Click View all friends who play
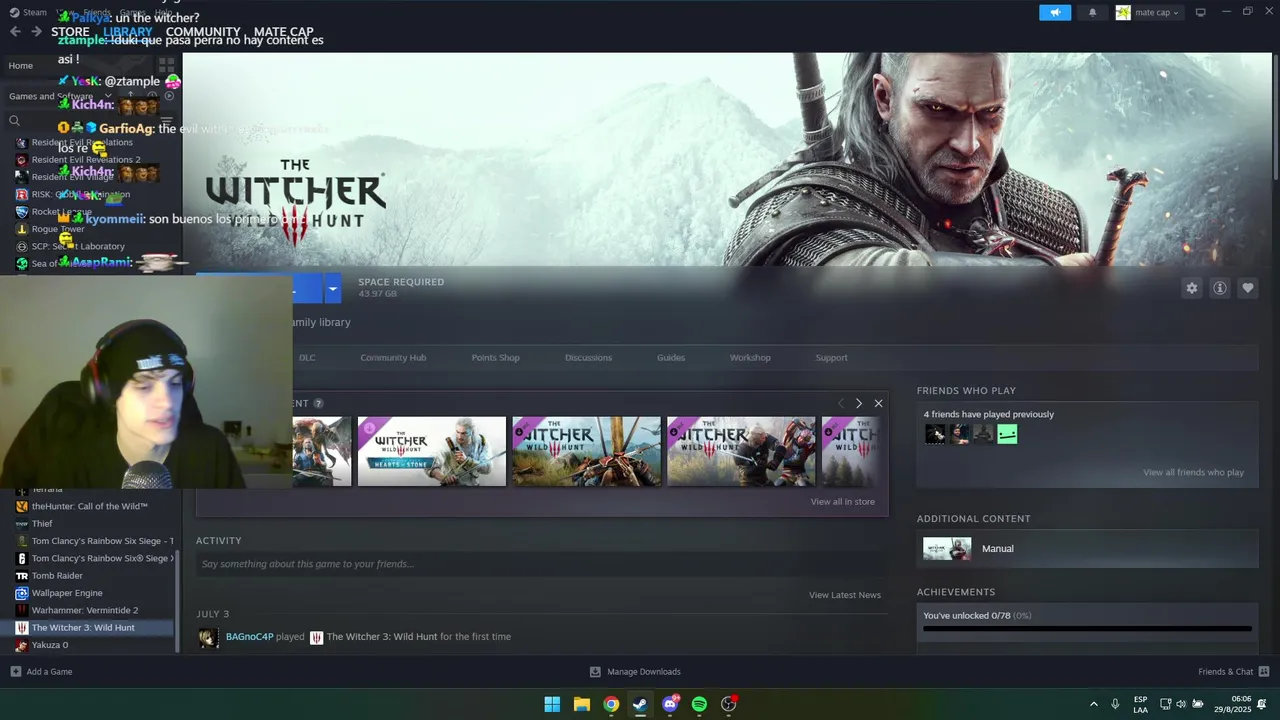Viewport: 1280px width, 720px height. [1193, 472]
